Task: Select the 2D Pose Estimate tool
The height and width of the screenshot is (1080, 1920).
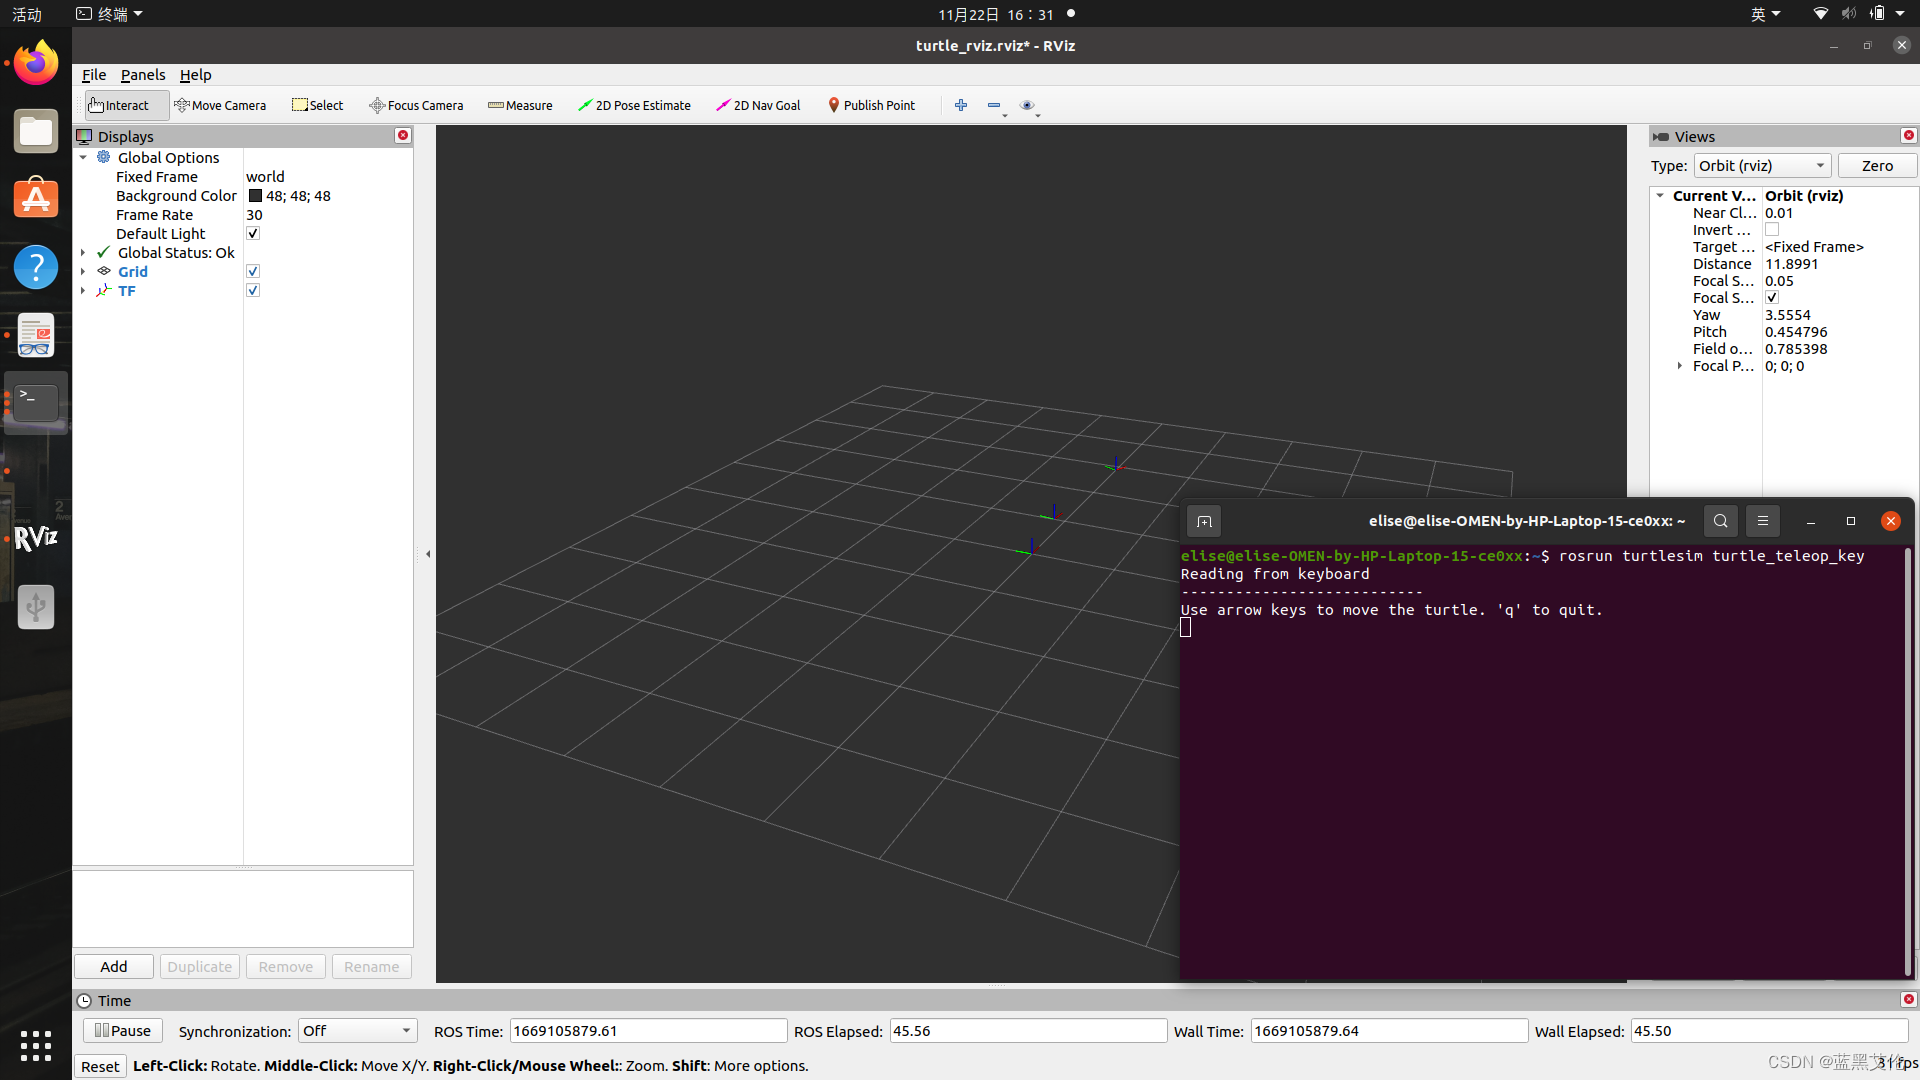Action: coord(634,105)
